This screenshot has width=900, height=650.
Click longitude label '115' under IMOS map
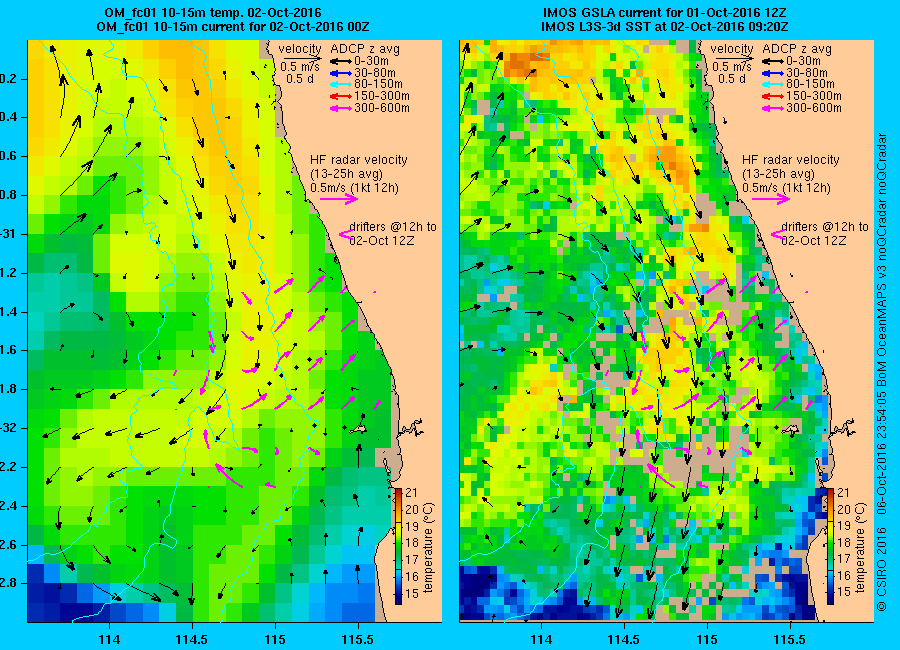(707, 639)
